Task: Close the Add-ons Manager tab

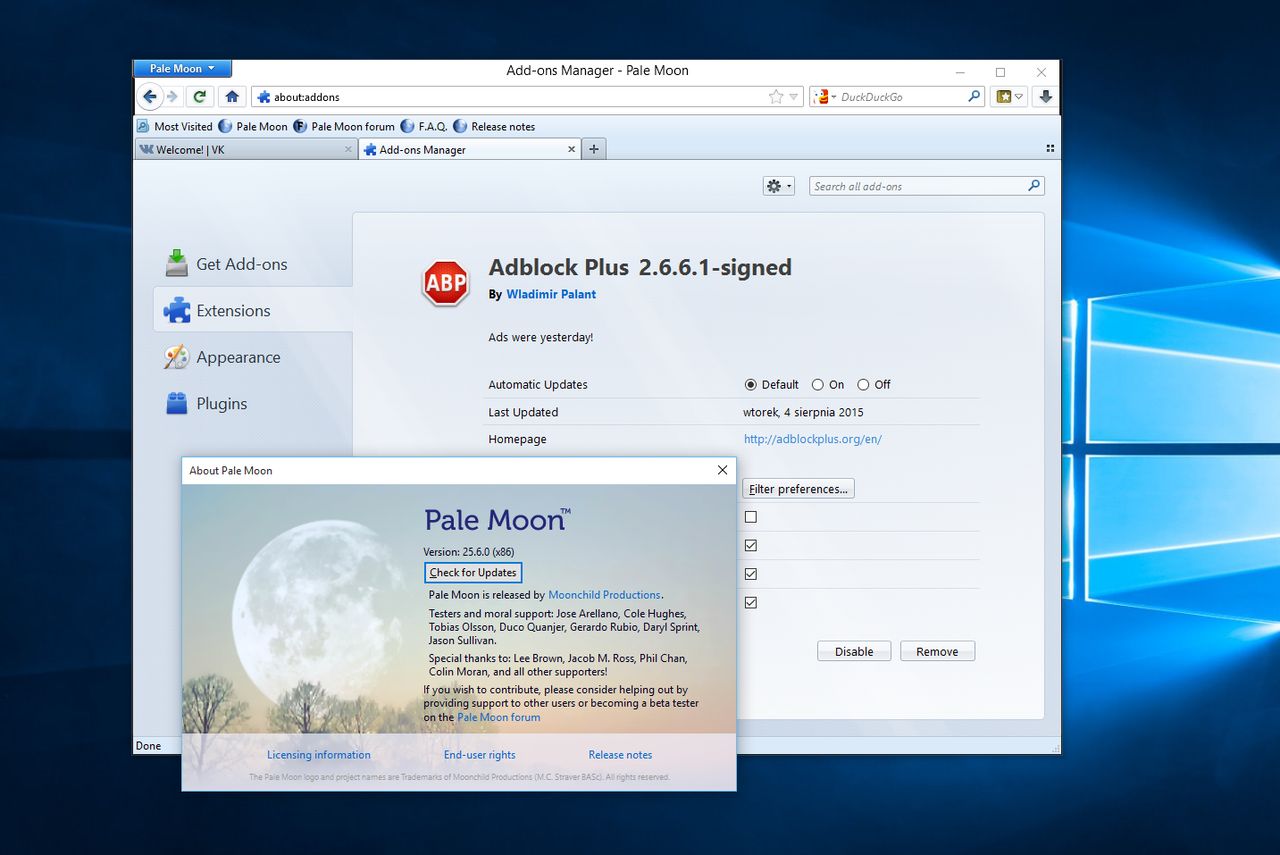Action: [x=572, y=150]
